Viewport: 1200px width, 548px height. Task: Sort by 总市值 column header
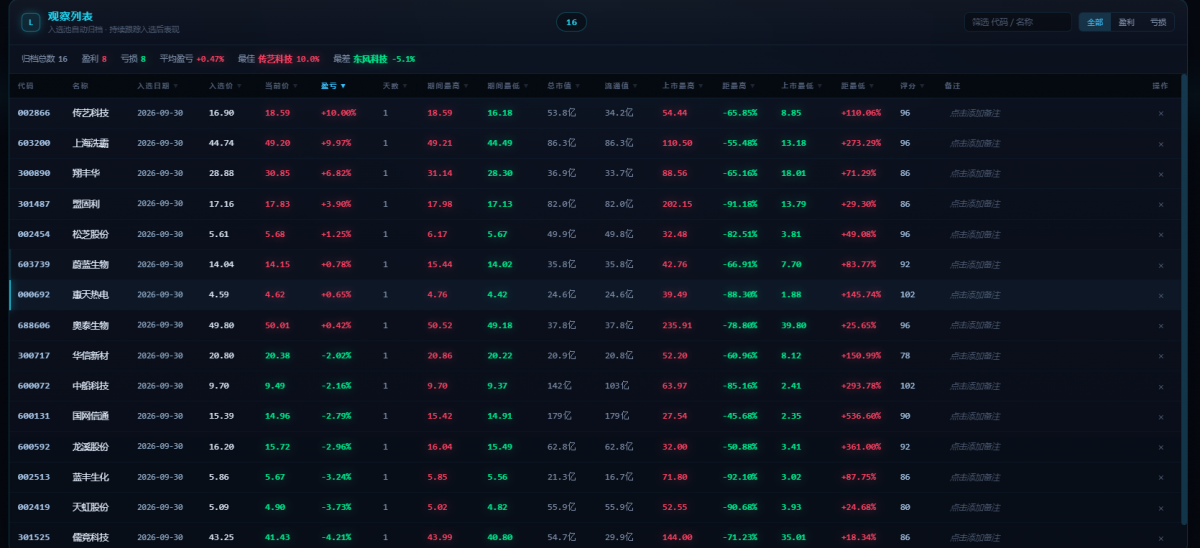562,86
